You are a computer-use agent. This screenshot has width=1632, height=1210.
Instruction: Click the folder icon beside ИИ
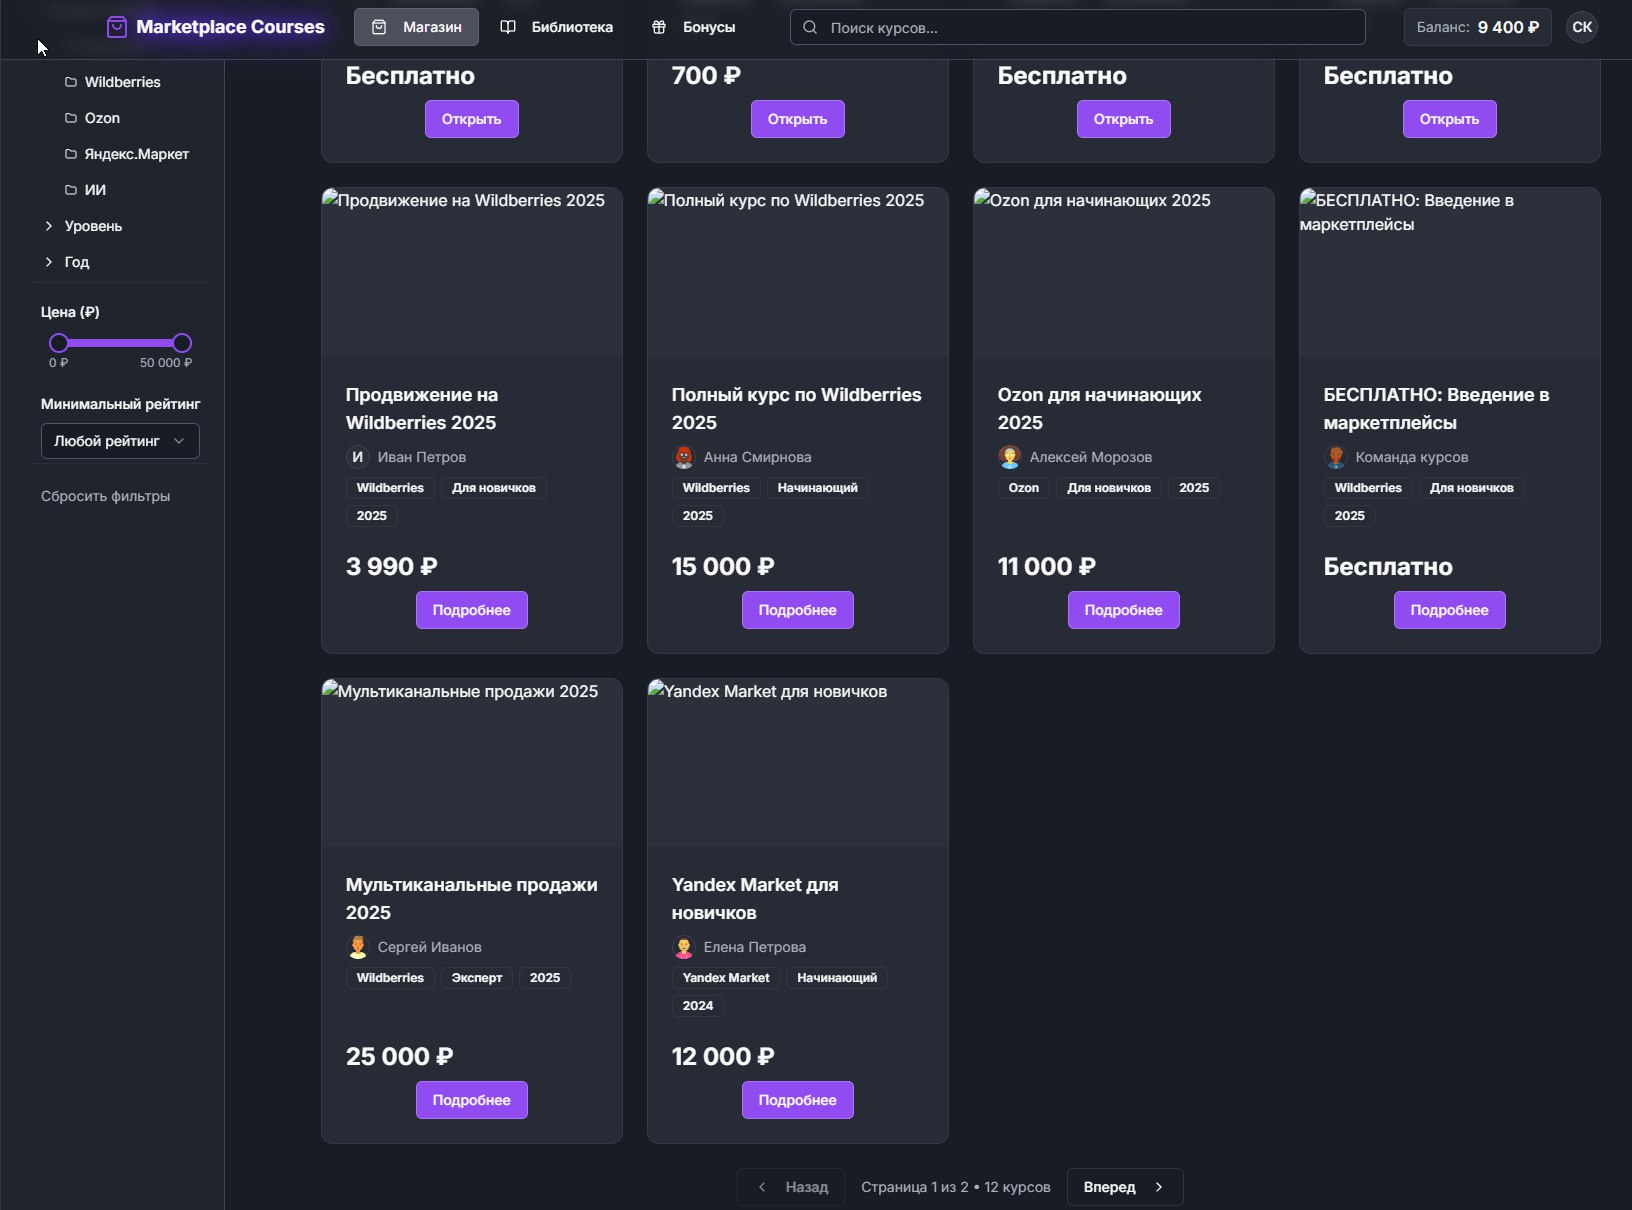click(71, 190)
